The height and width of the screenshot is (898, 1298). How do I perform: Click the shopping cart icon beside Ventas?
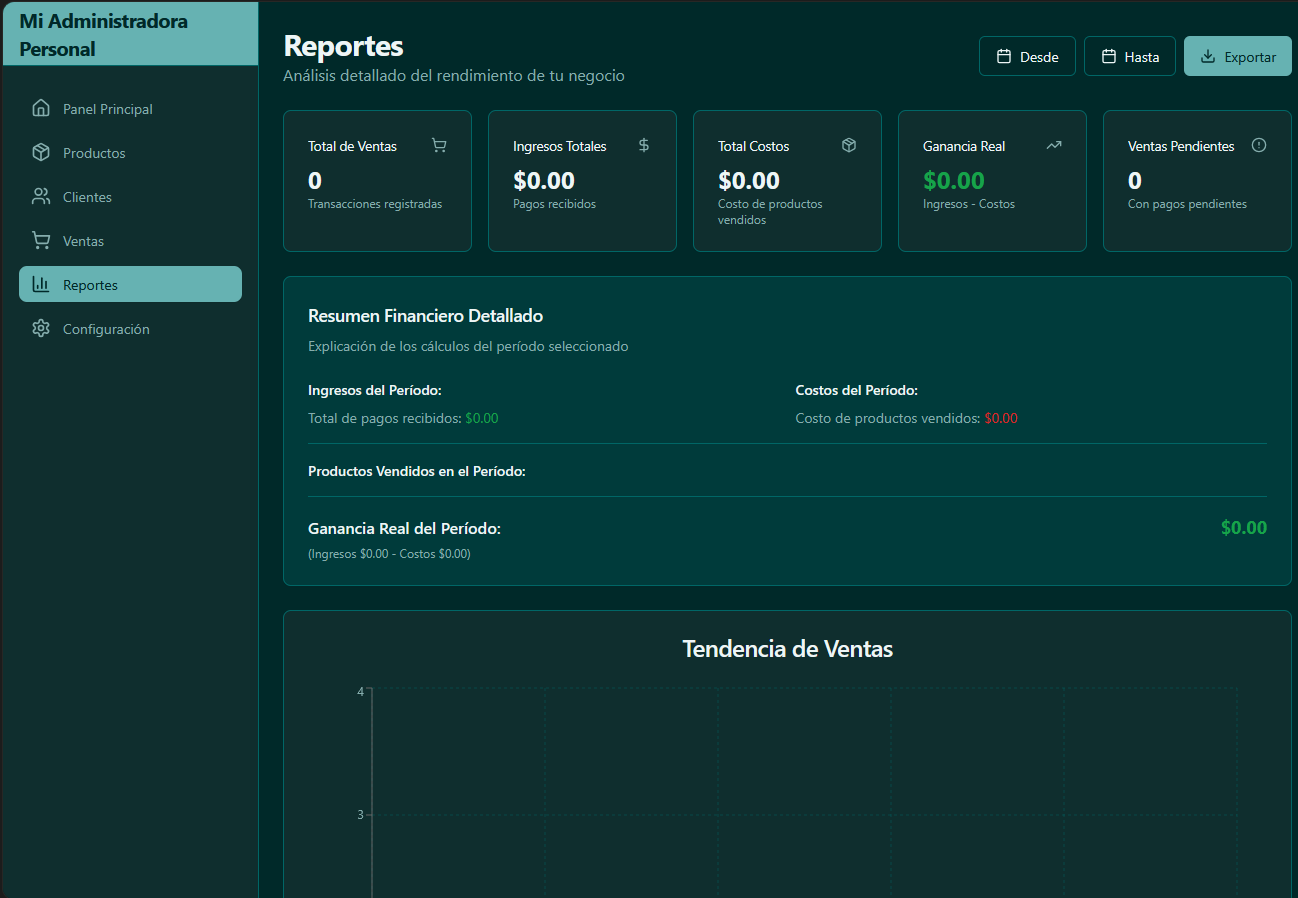(x=41, y=241)
